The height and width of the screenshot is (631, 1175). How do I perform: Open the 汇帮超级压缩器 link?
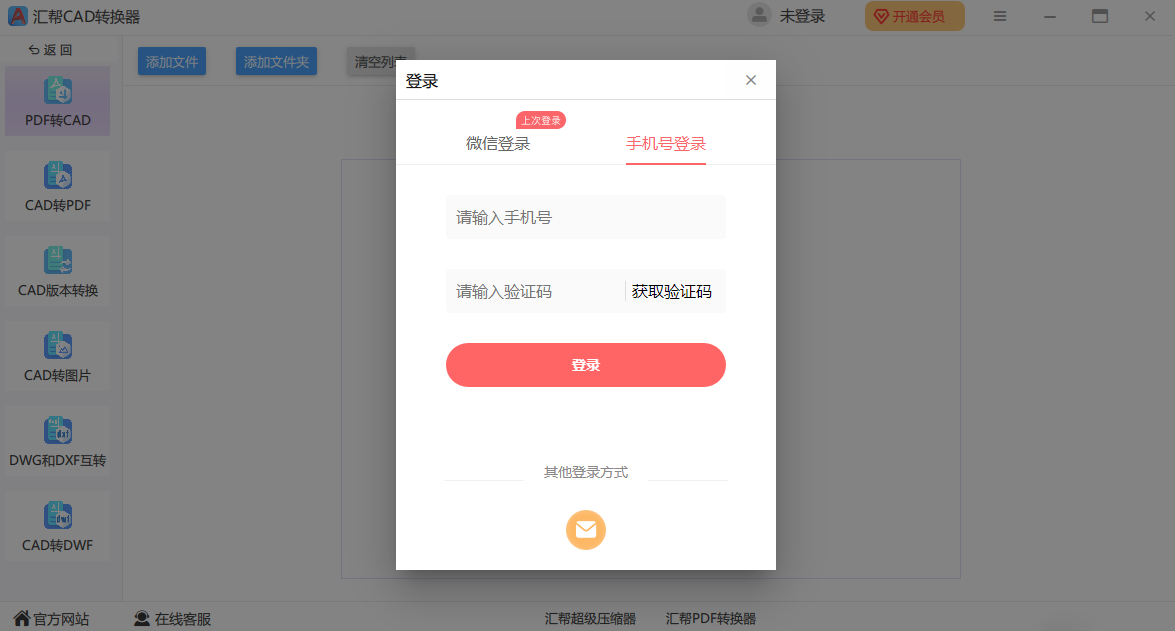click(x=590, y=618)
